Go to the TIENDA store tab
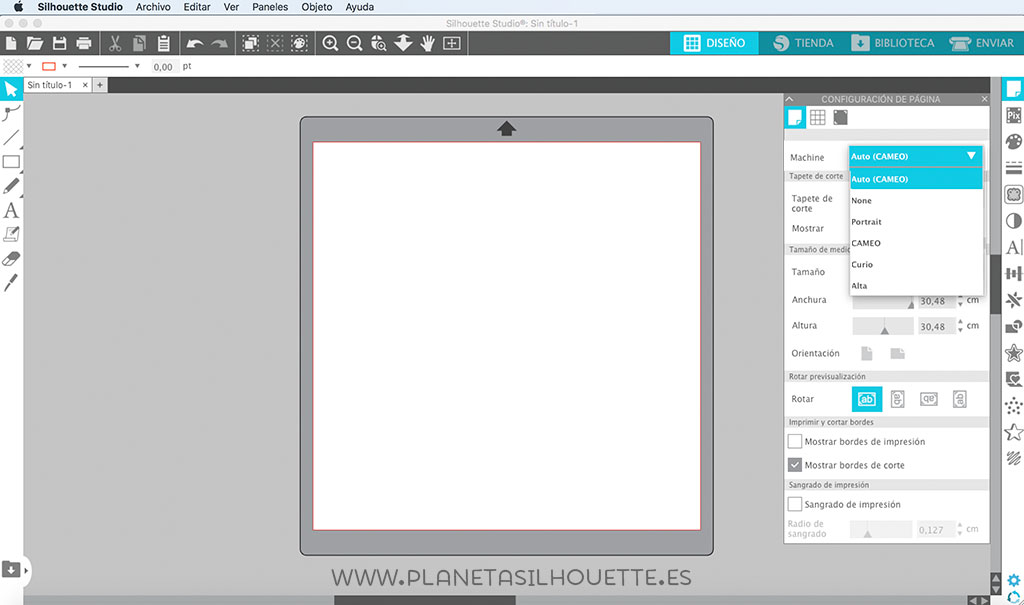1024x605 pixels. pos(803,43)
